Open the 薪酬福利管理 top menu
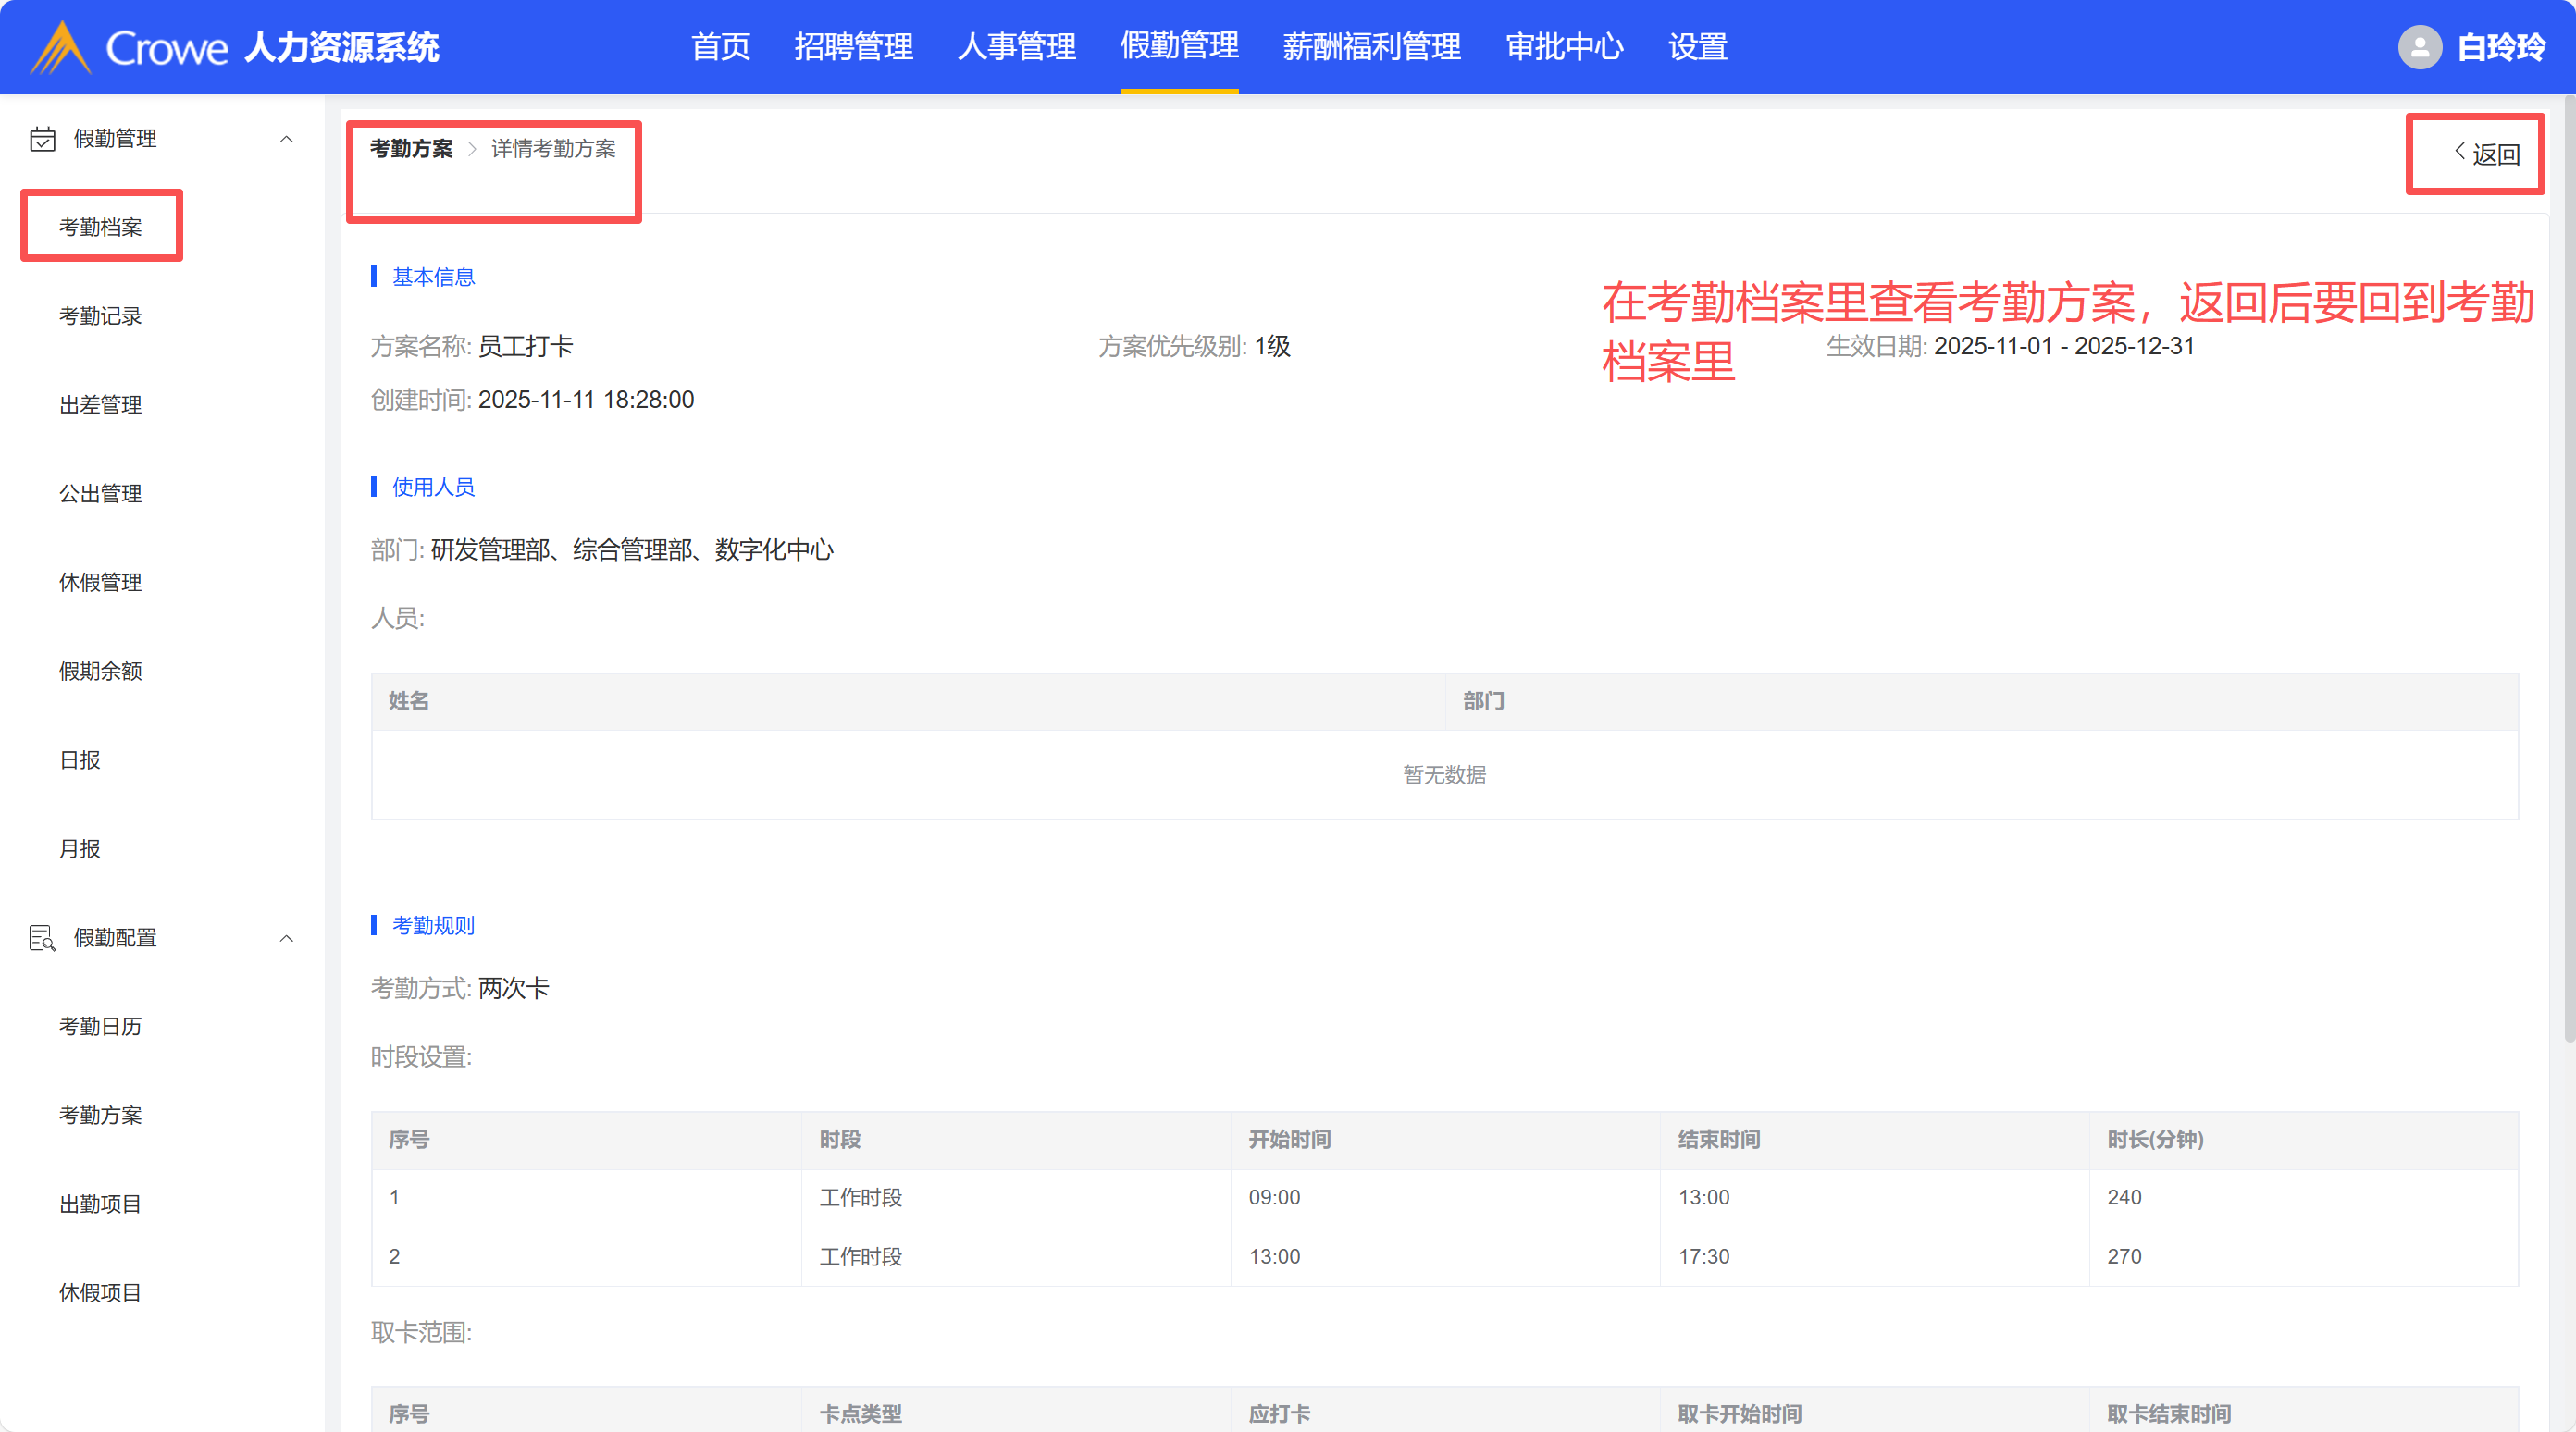The height and width of the screenshot is (1432, 2576). 1371,47
